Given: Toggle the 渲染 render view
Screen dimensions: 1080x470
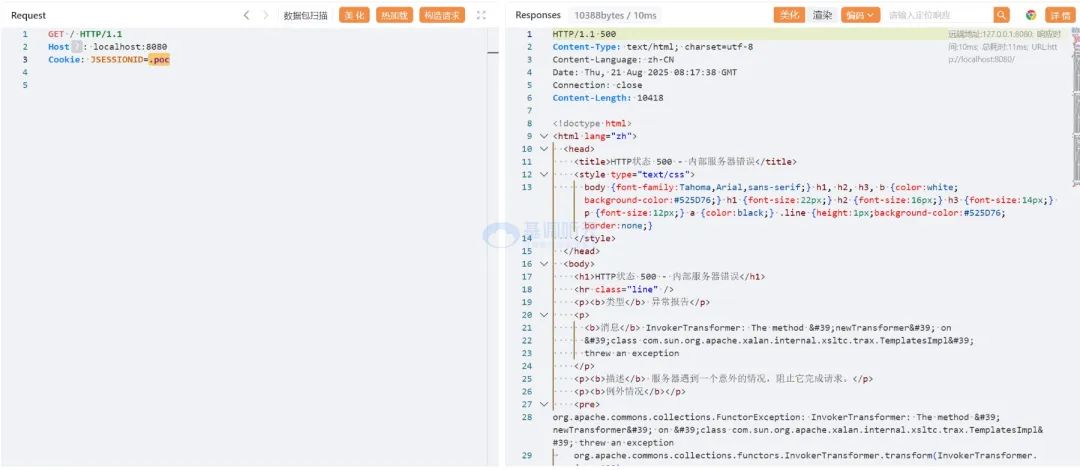Looking at the screenshot, I should point(822,15).
